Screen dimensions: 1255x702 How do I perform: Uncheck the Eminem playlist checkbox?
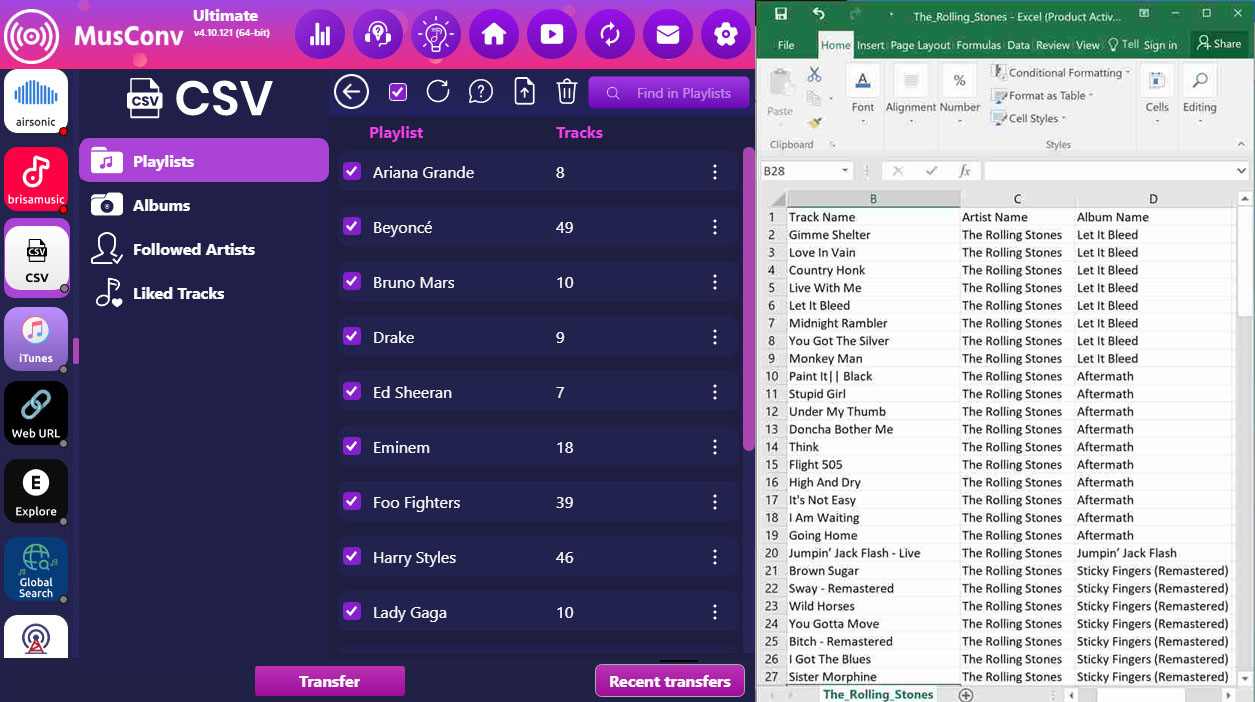(351, 446)
